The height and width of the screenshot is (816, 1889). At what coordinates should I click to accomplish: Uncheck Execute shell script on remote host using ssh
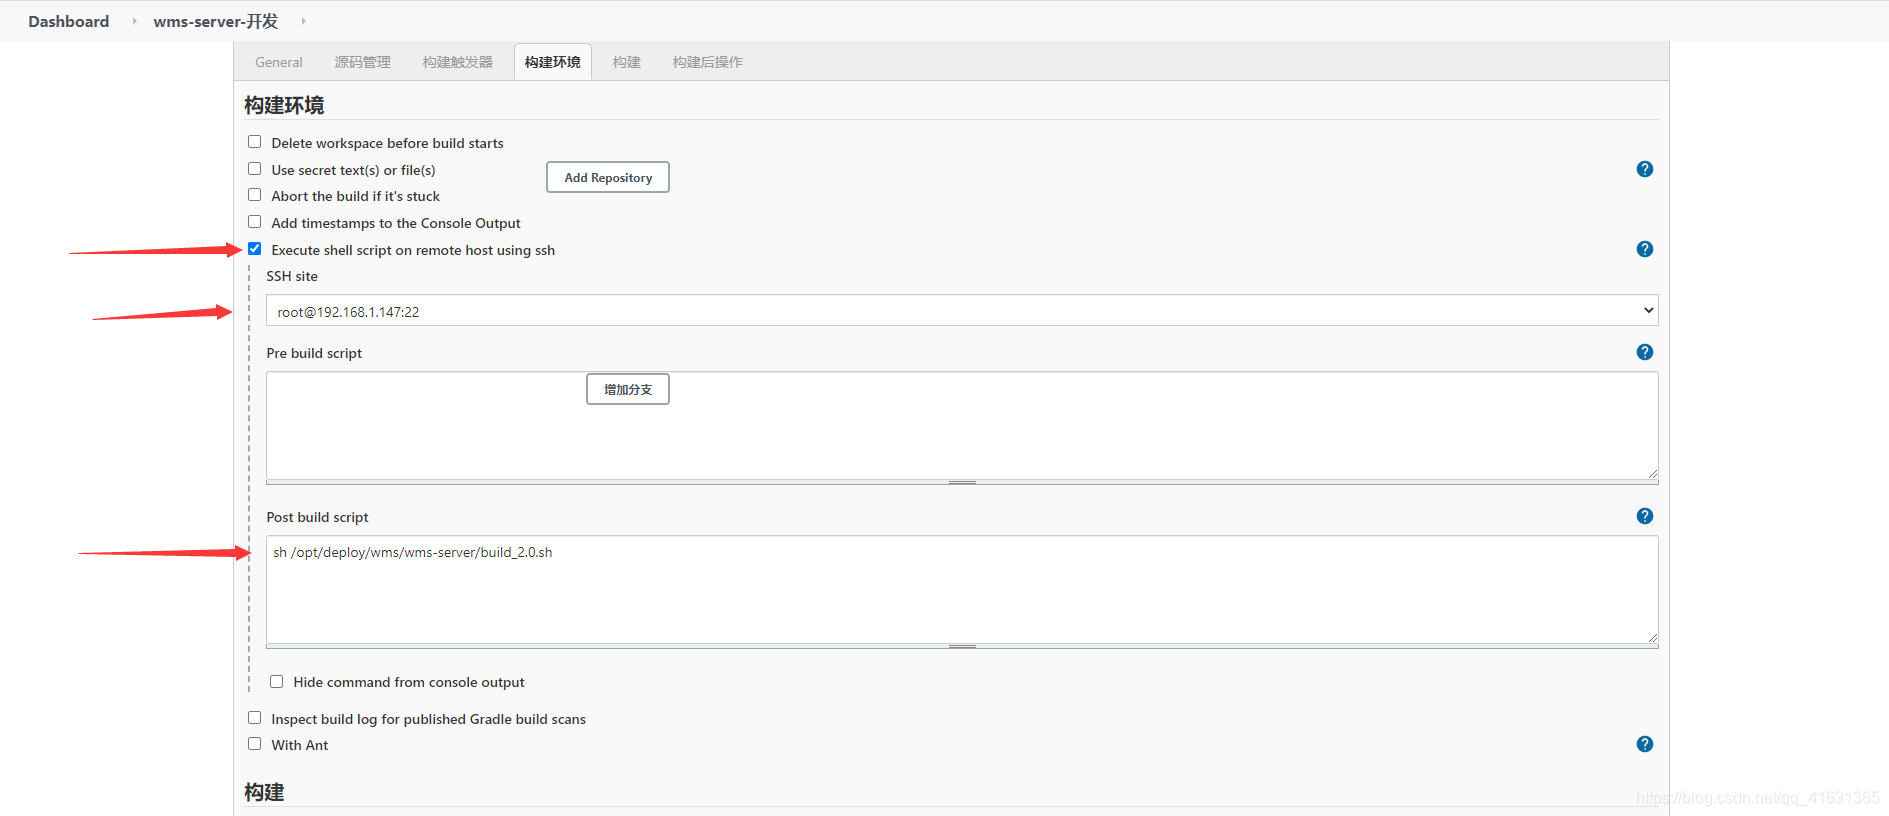[x=255, y=249]
